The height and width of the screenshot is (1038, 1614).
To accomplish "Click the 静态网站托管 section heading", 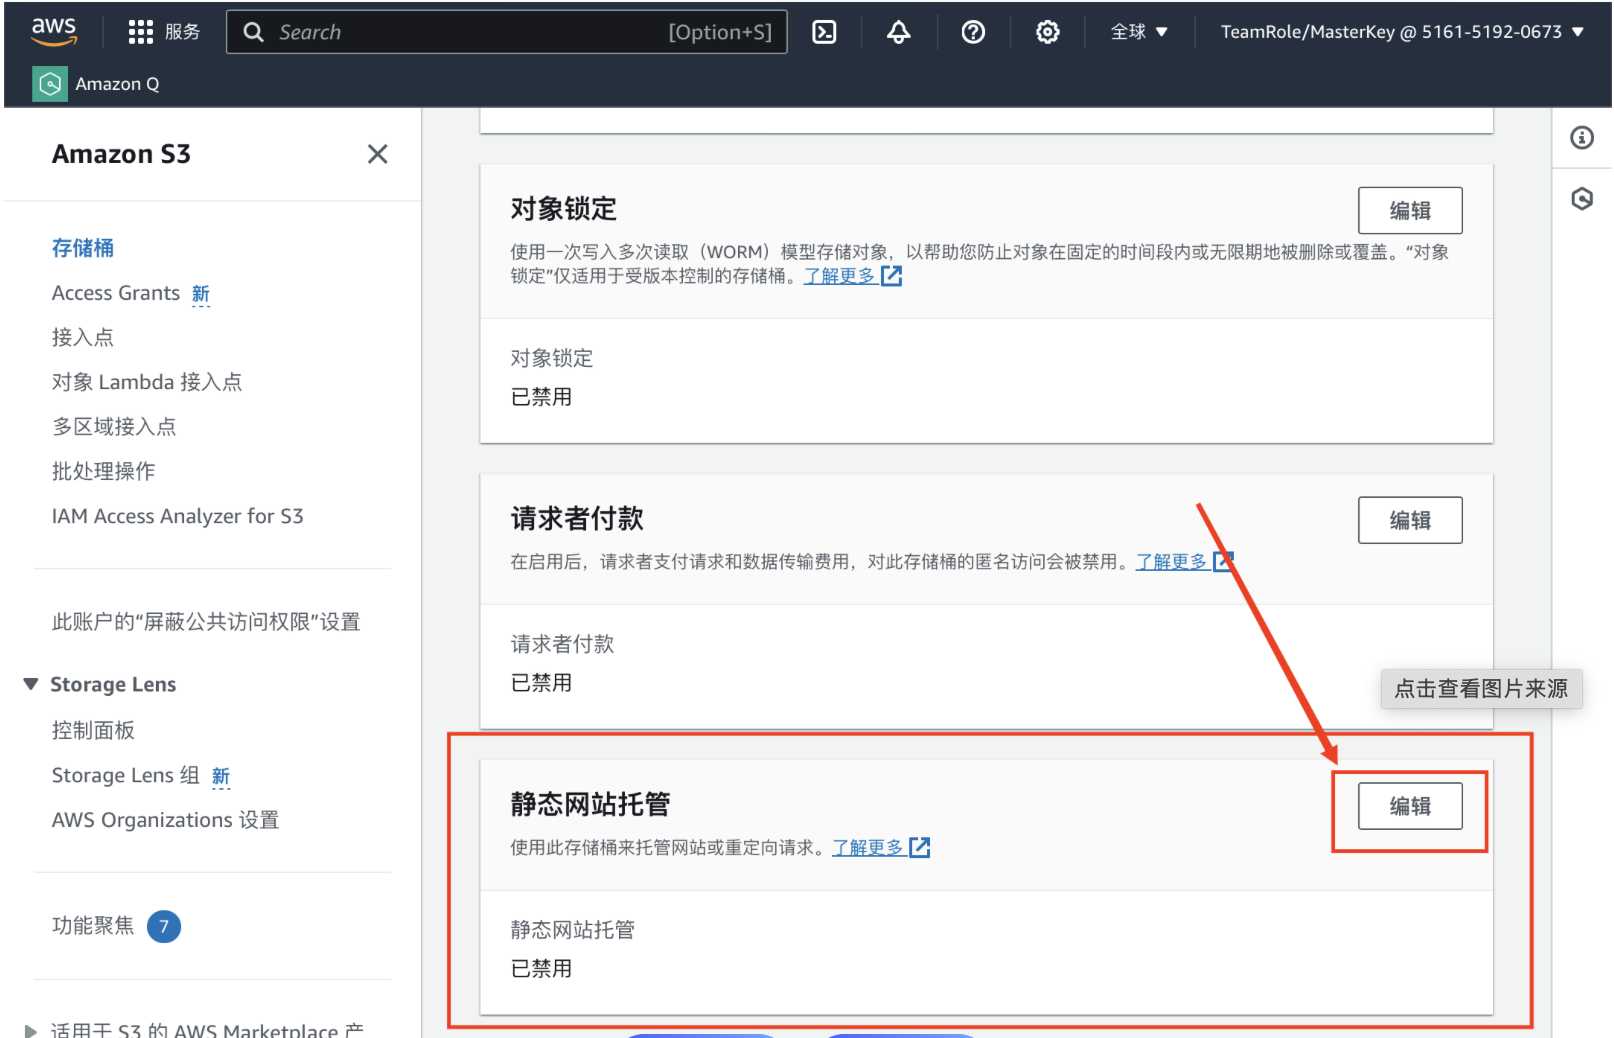I will pyautogui.click(x=590, y=804).
